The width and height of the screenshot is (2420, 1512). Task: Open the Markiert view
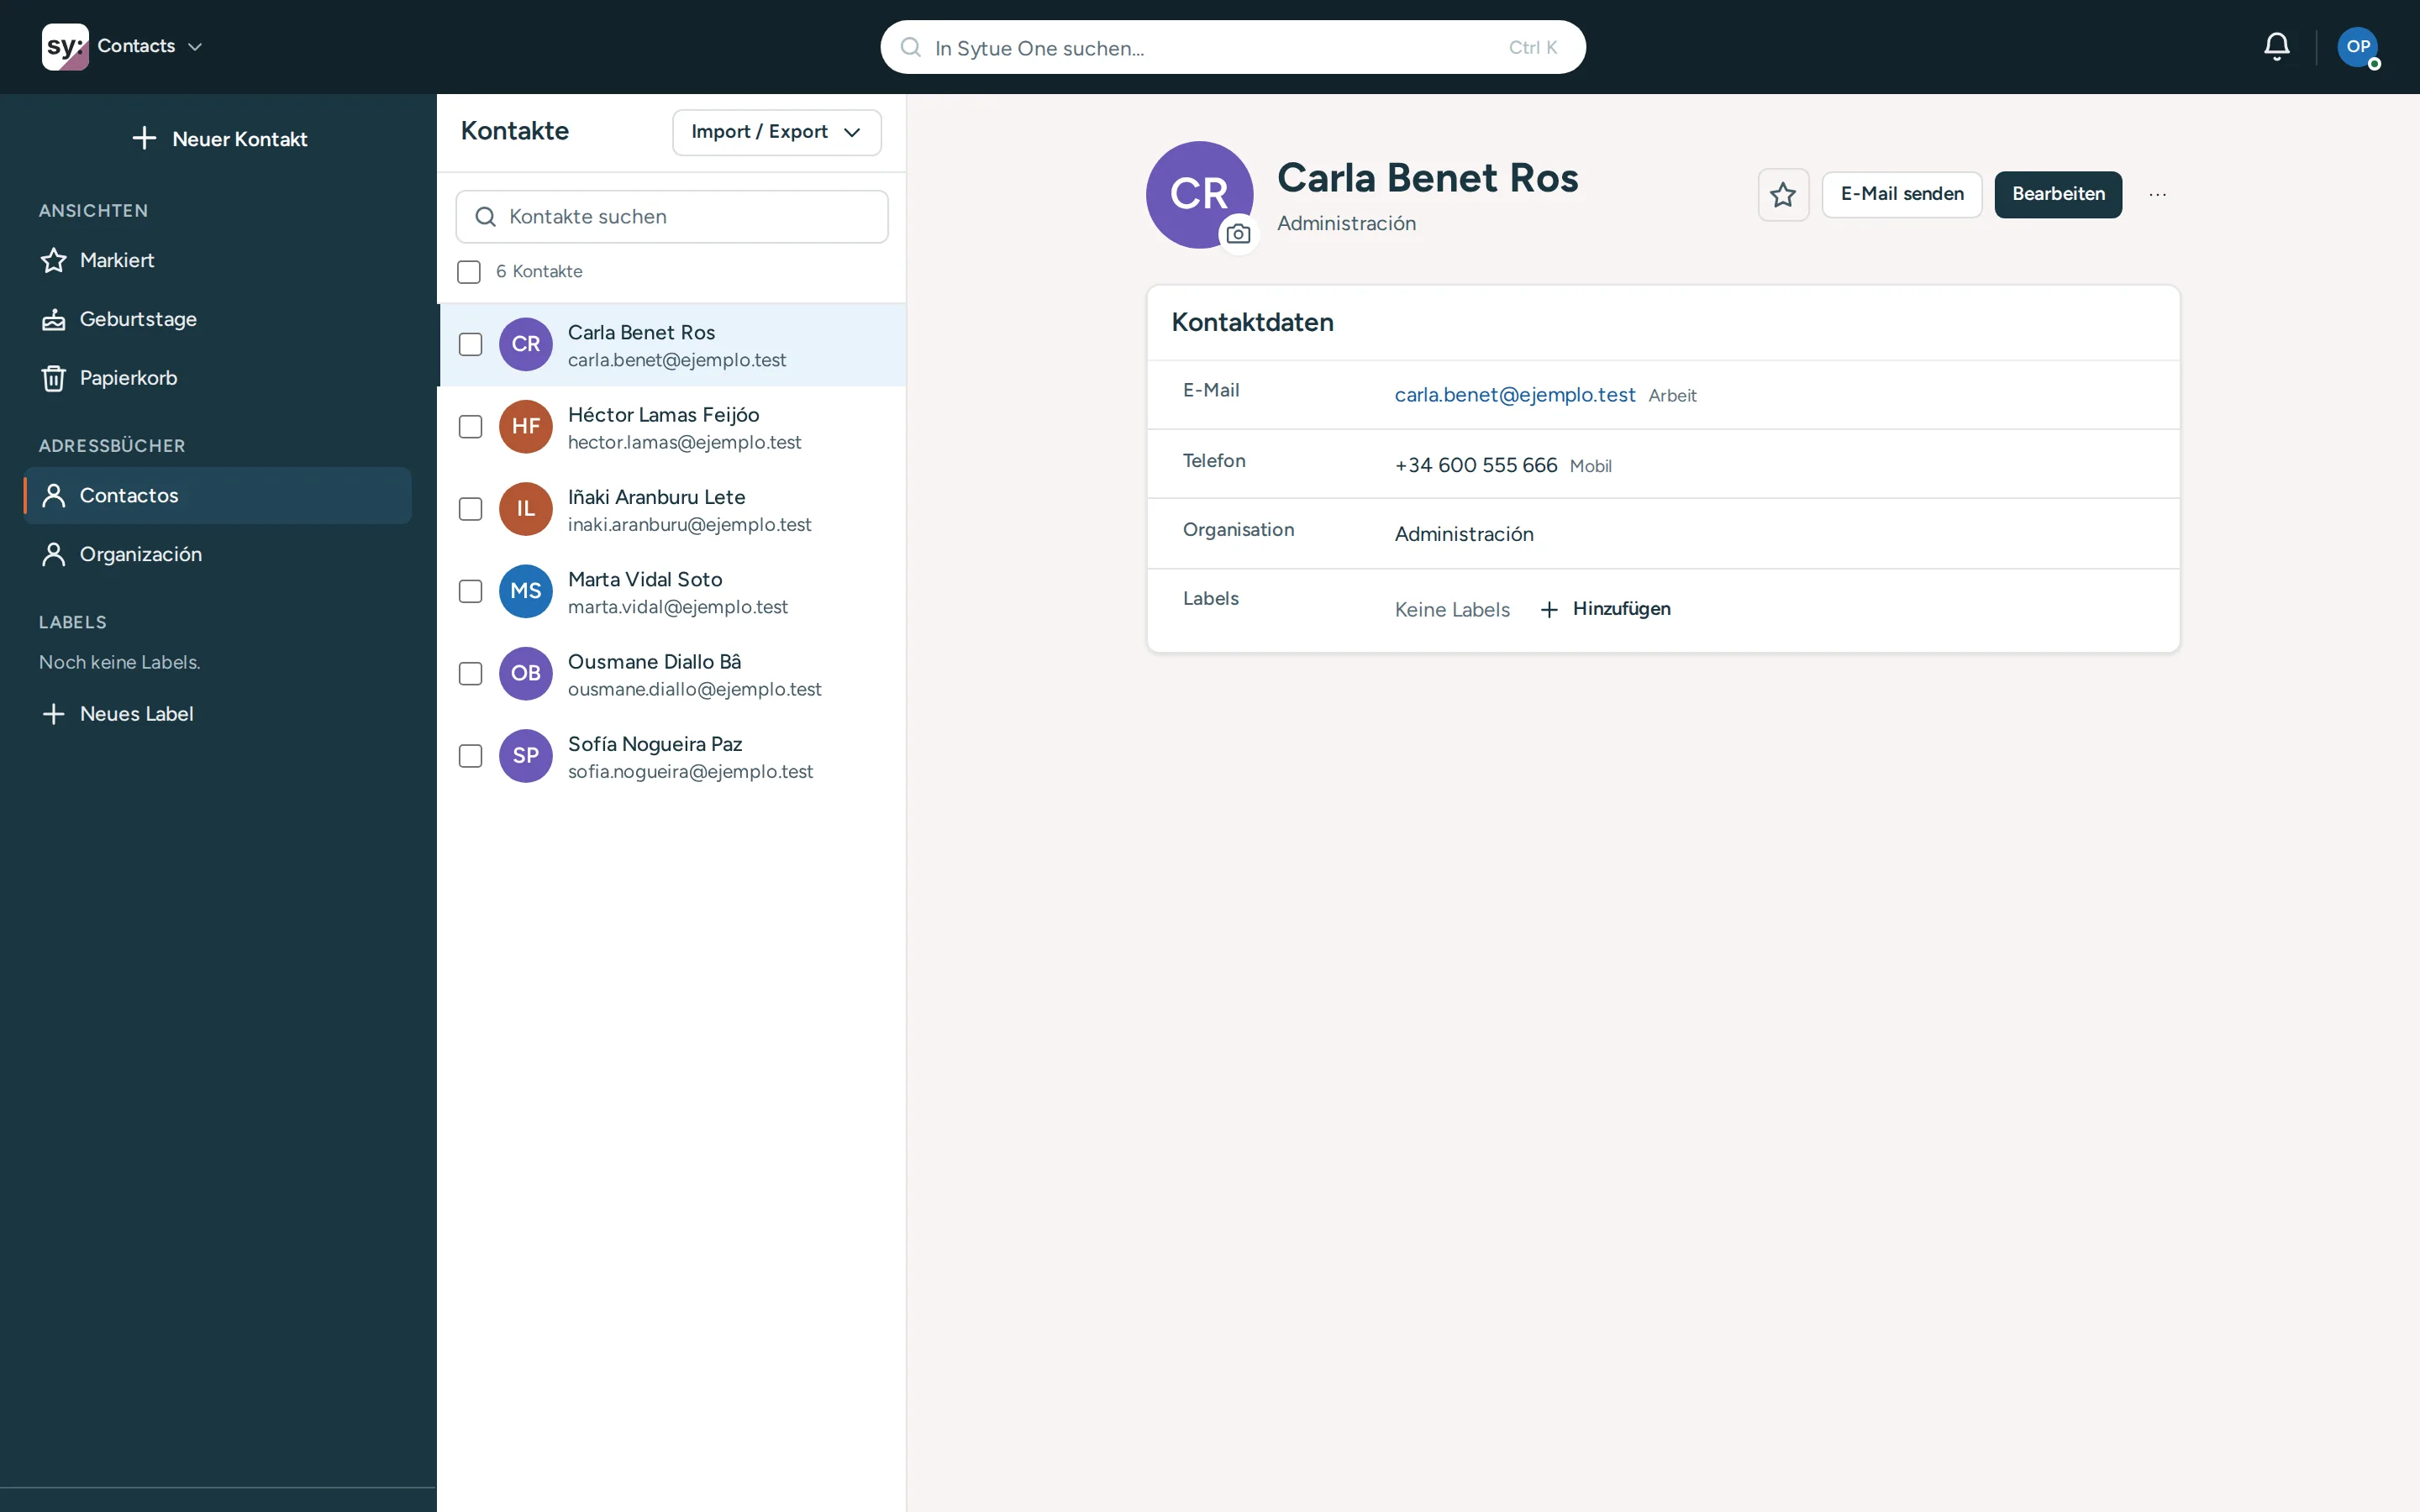218,260
